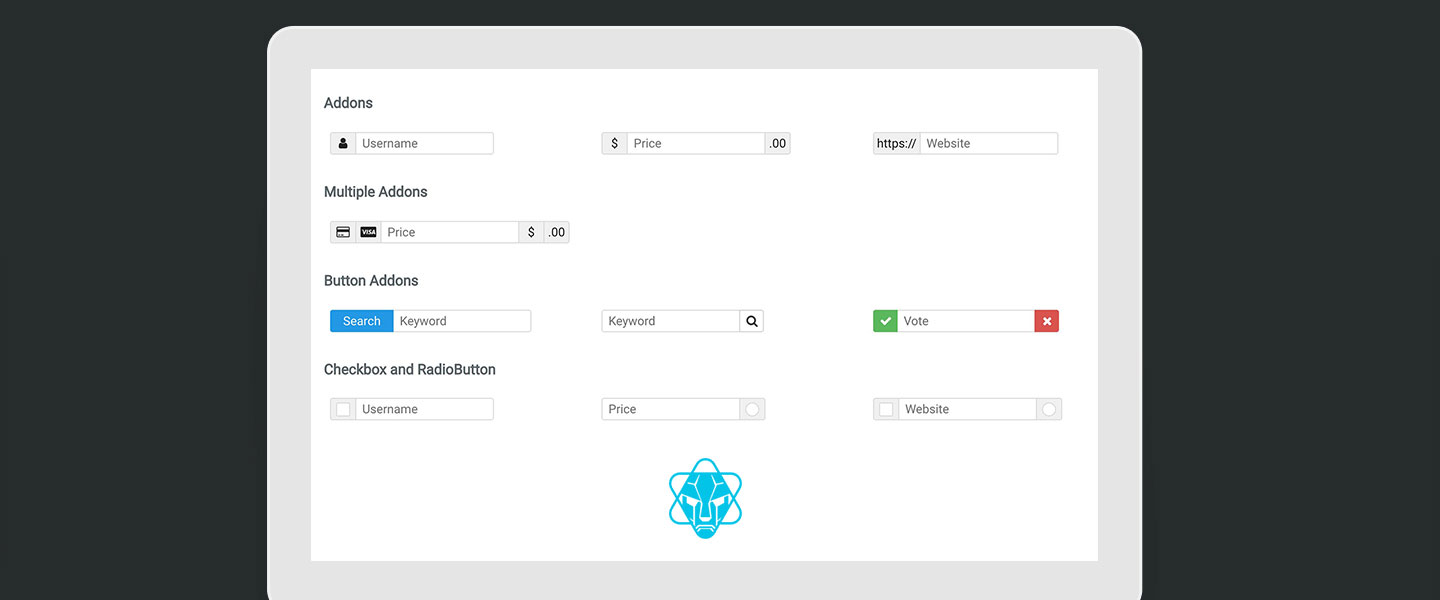Click the blue Search button
The height and width of the screenshot is (600, 1440).
(362, 321)
